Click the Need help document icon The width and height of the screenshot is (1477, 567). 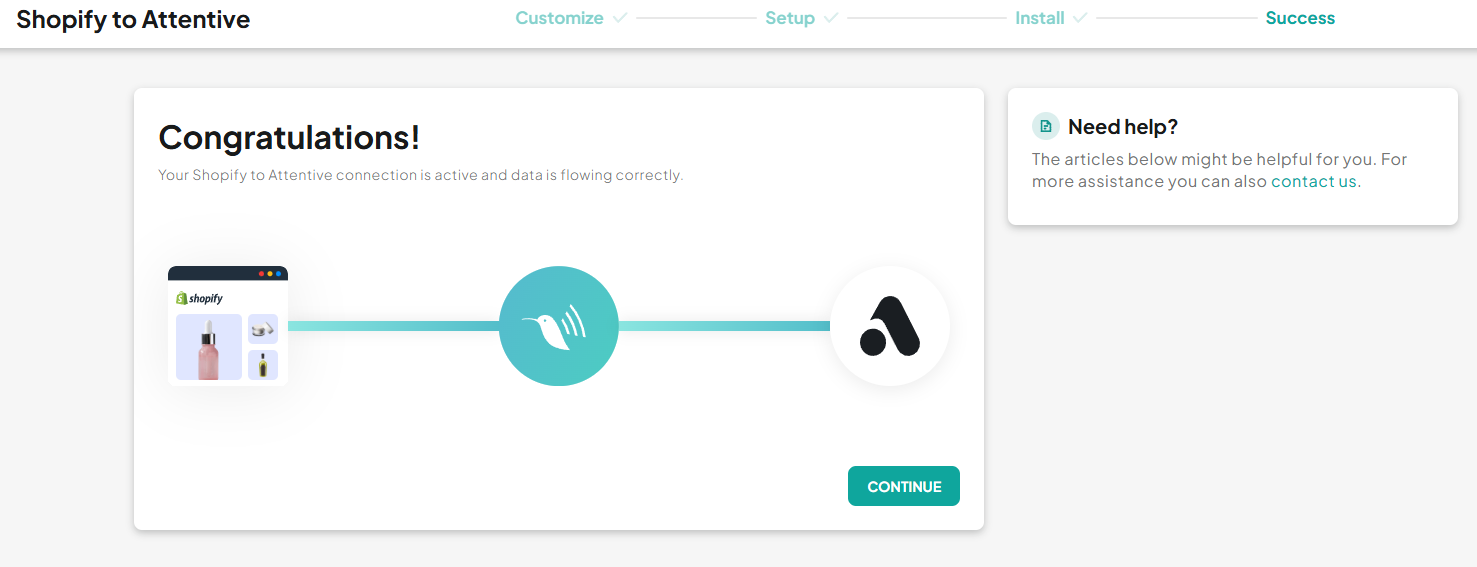pos(1045,126)
